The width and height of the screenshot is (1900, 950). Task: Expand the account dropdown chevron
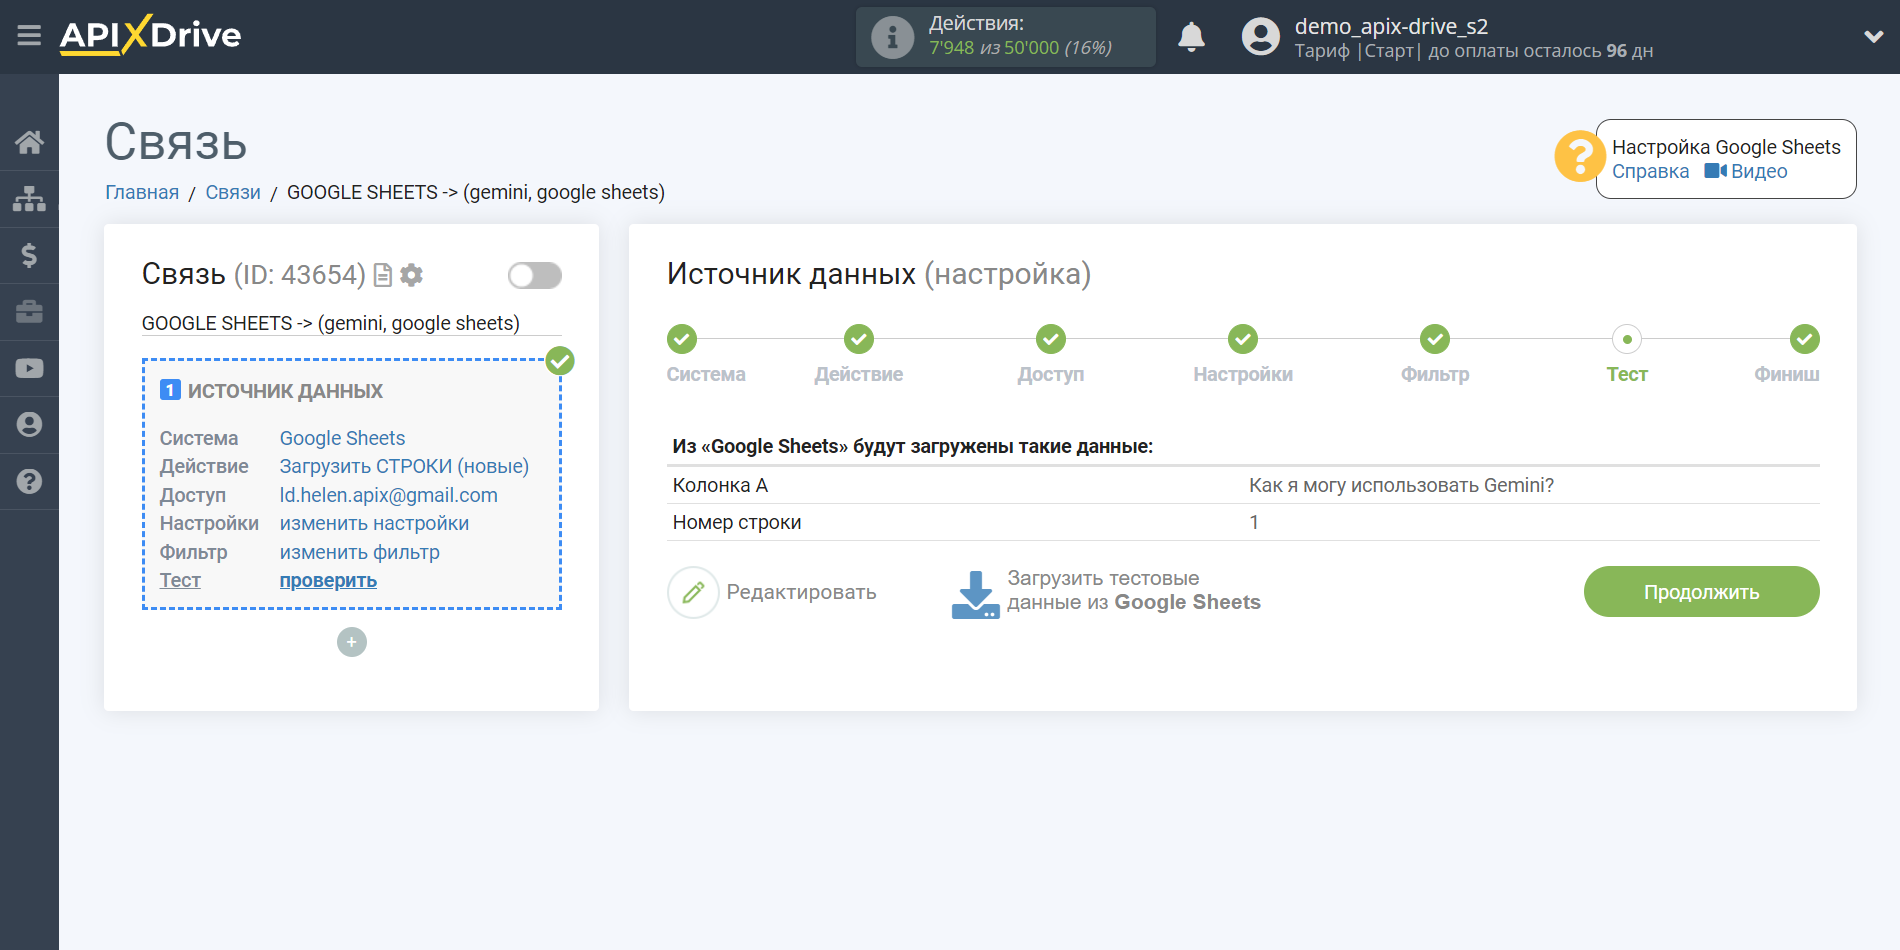coord(1873,37)
